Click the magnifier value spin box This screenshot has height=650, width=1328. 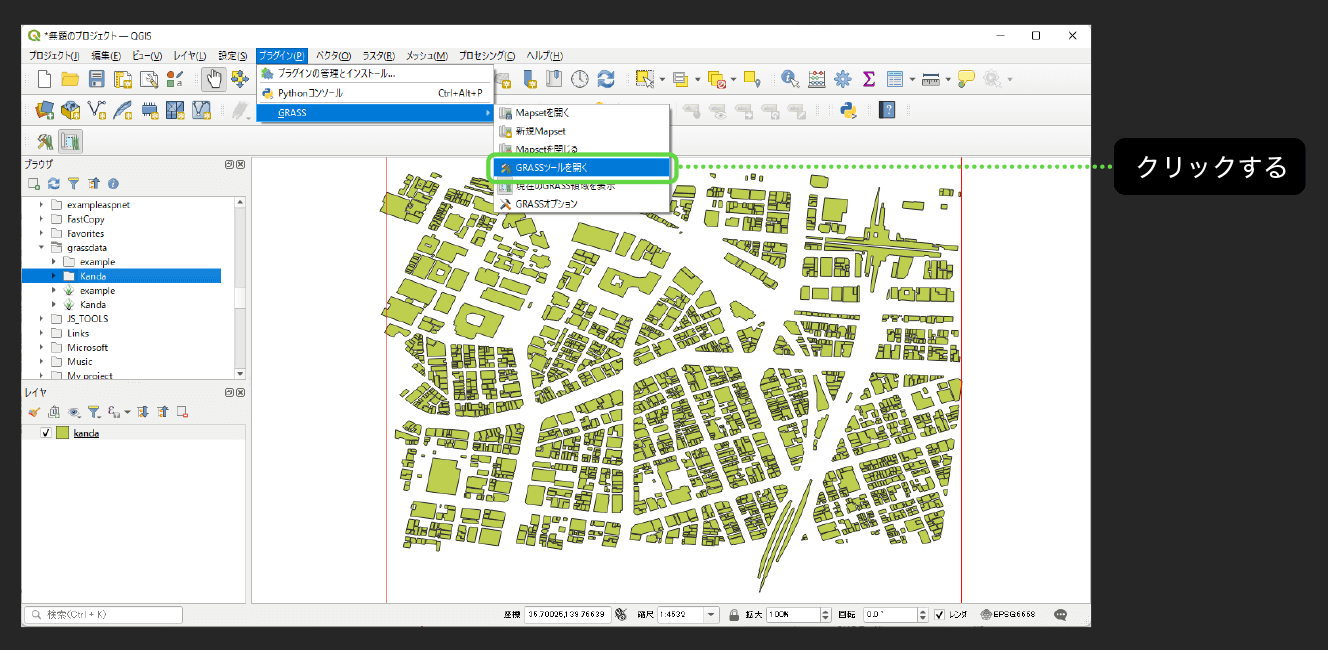797,615
